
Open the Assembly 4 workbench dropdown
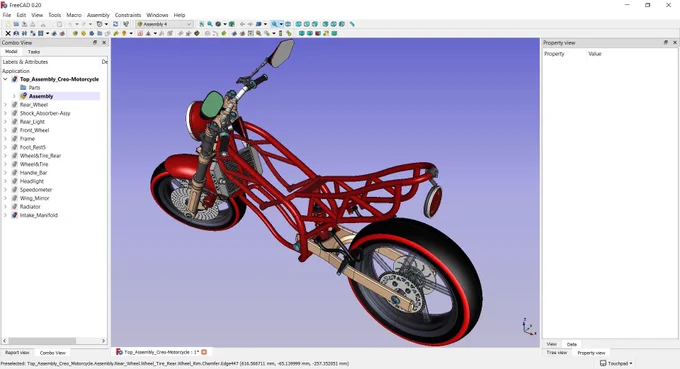(164, 24)
